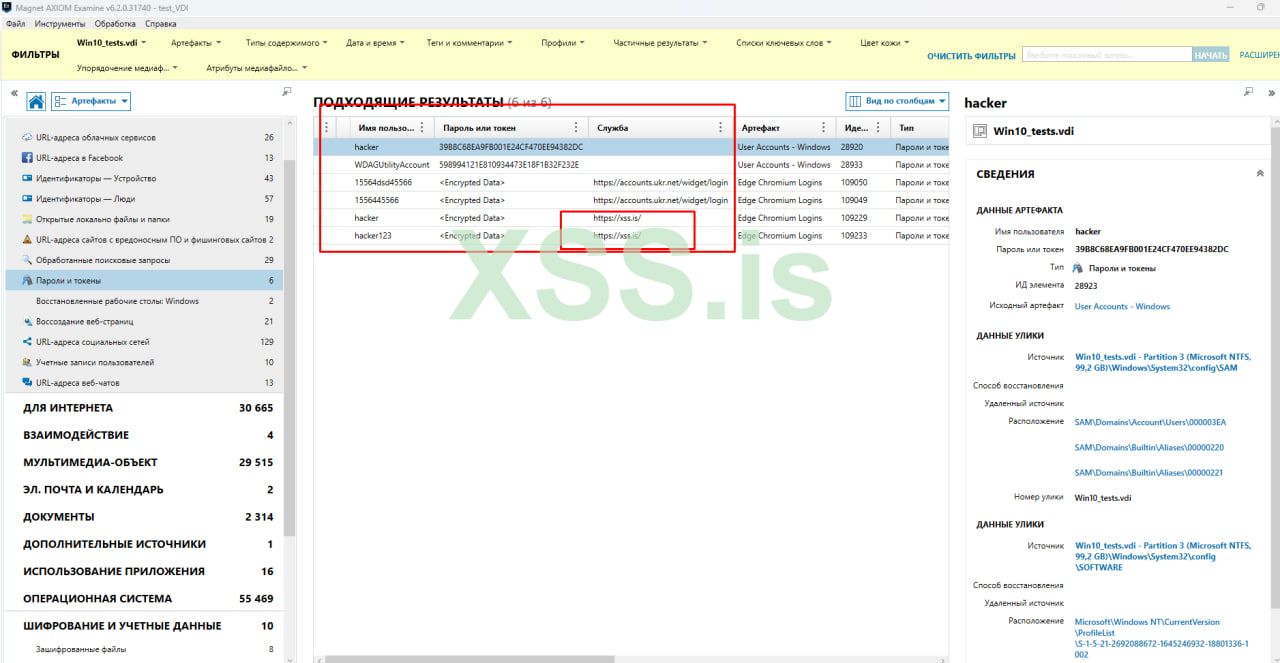The height and width of the screenshot is (663, 1280).
Task: Open column menu for Артефакт
Action: click(824, 128)
